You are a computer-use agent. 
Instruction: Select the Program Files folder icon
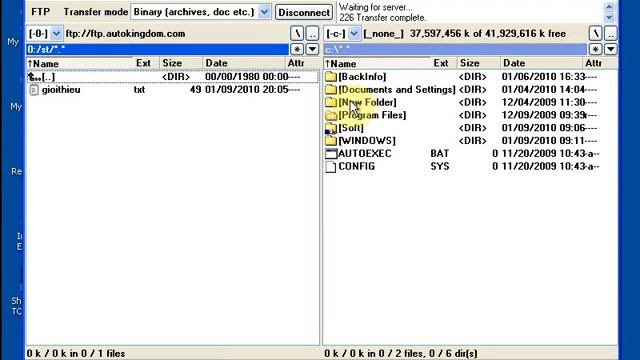[331, 115]
